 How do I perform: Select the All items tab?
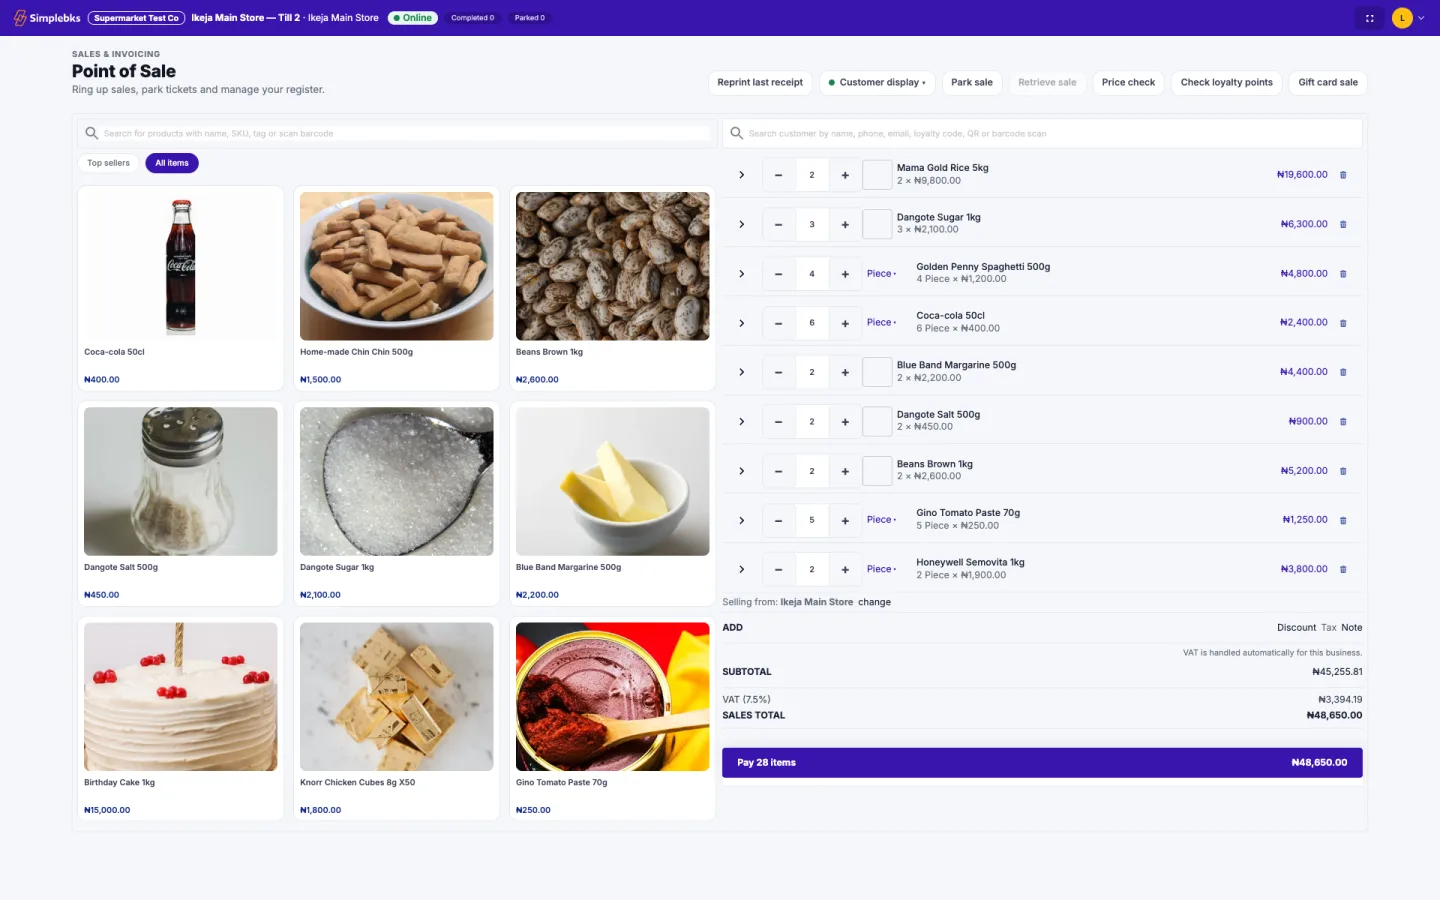click(172, 163)
